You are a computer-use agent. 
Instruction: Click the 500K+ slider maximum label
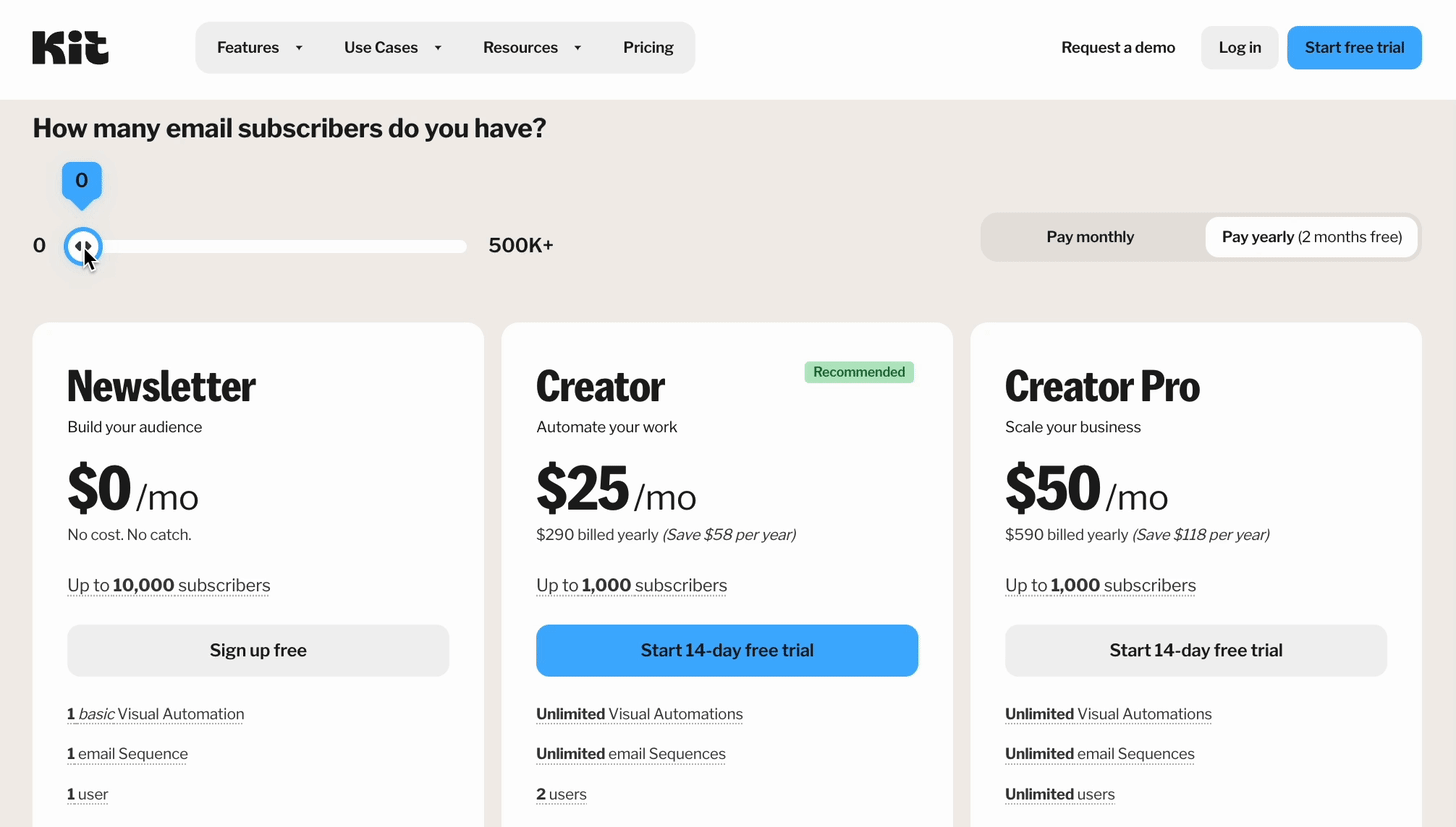pos(521,245)
